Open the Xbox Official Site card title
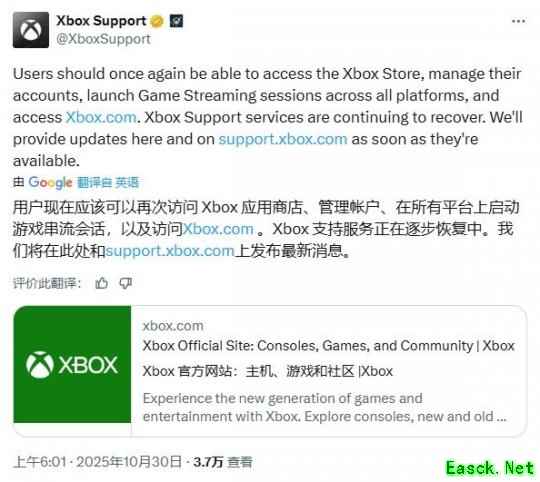 [329, 346]
